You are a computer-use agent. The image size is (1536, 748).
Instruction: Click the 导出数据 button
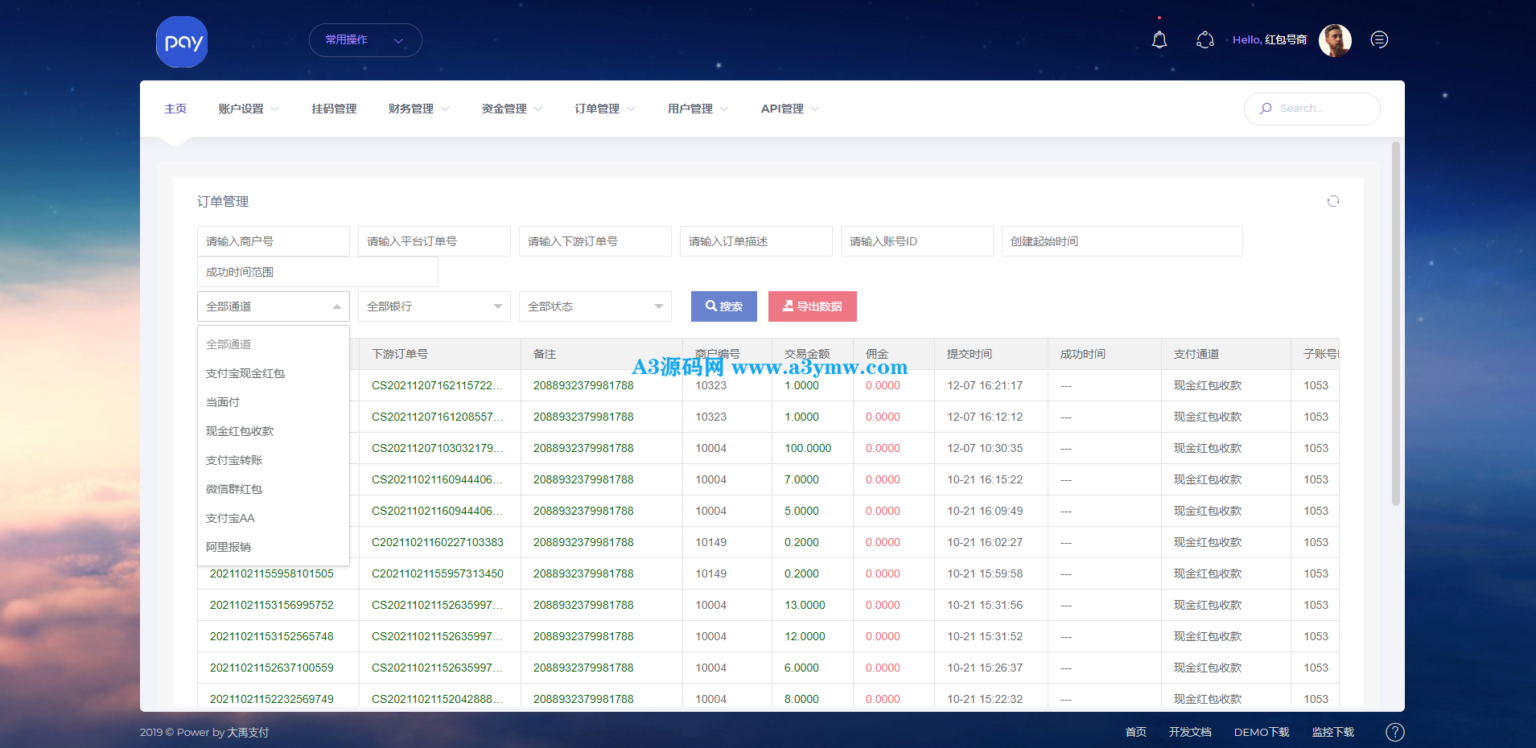coord(812,306)
